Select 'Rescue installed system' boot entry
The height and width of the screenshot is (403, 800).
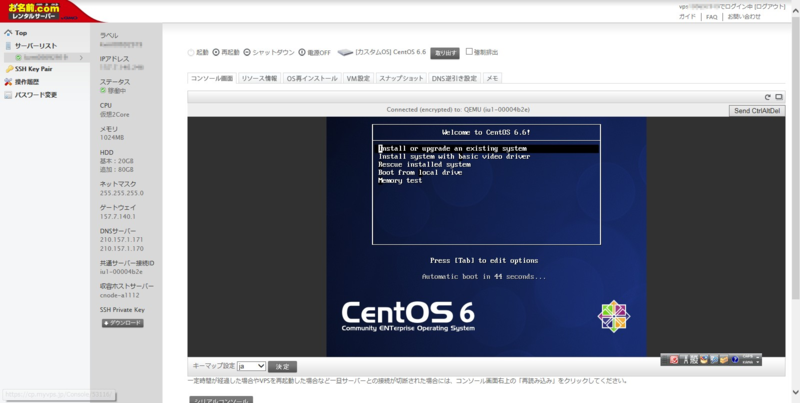424,165
